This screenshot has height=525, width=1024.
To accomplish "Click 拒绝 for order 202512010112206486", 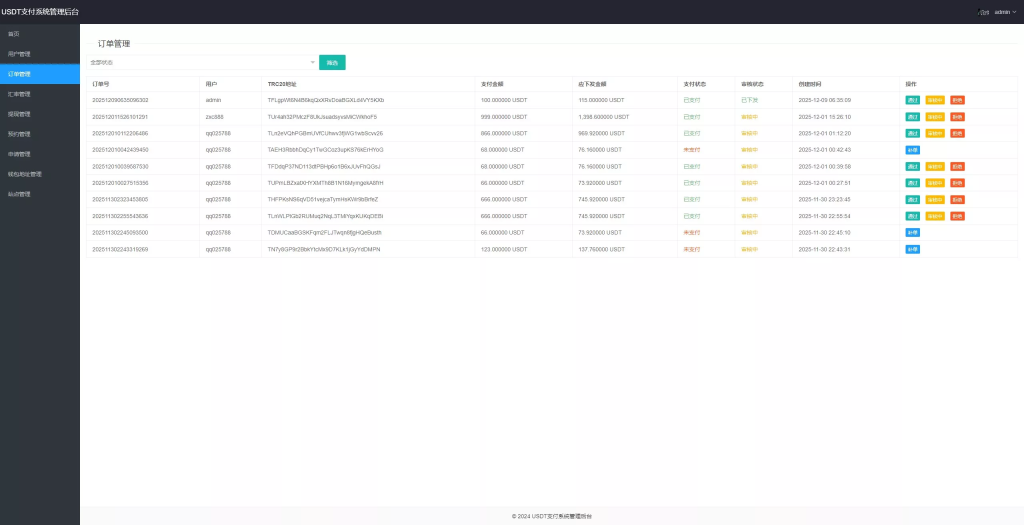I will tap(957, 133).
